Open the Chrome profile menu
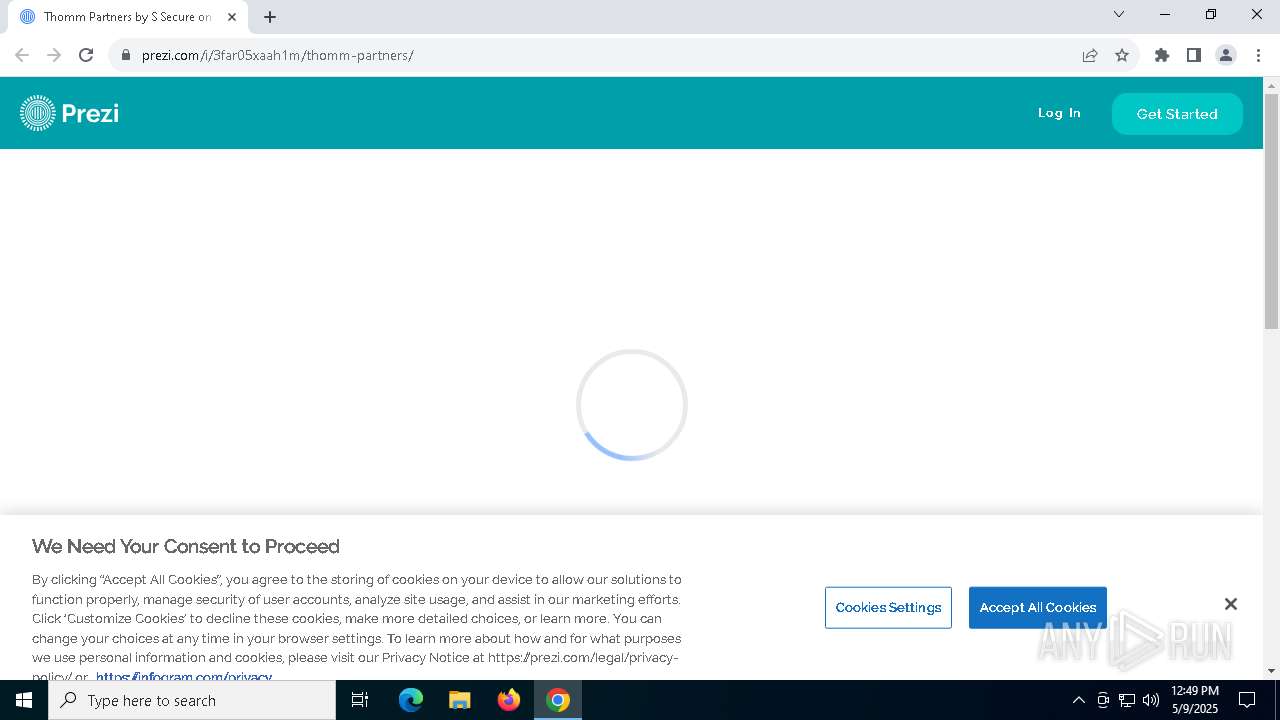The width and height of the screenshot is (1280, 720). point(1226,55)
